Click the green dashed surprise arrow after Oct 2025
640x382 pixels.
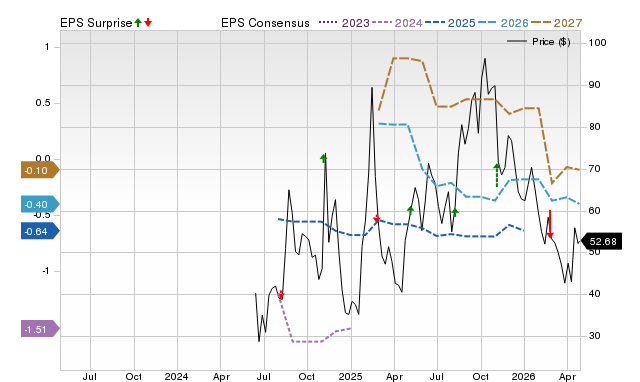click(497, 175)
